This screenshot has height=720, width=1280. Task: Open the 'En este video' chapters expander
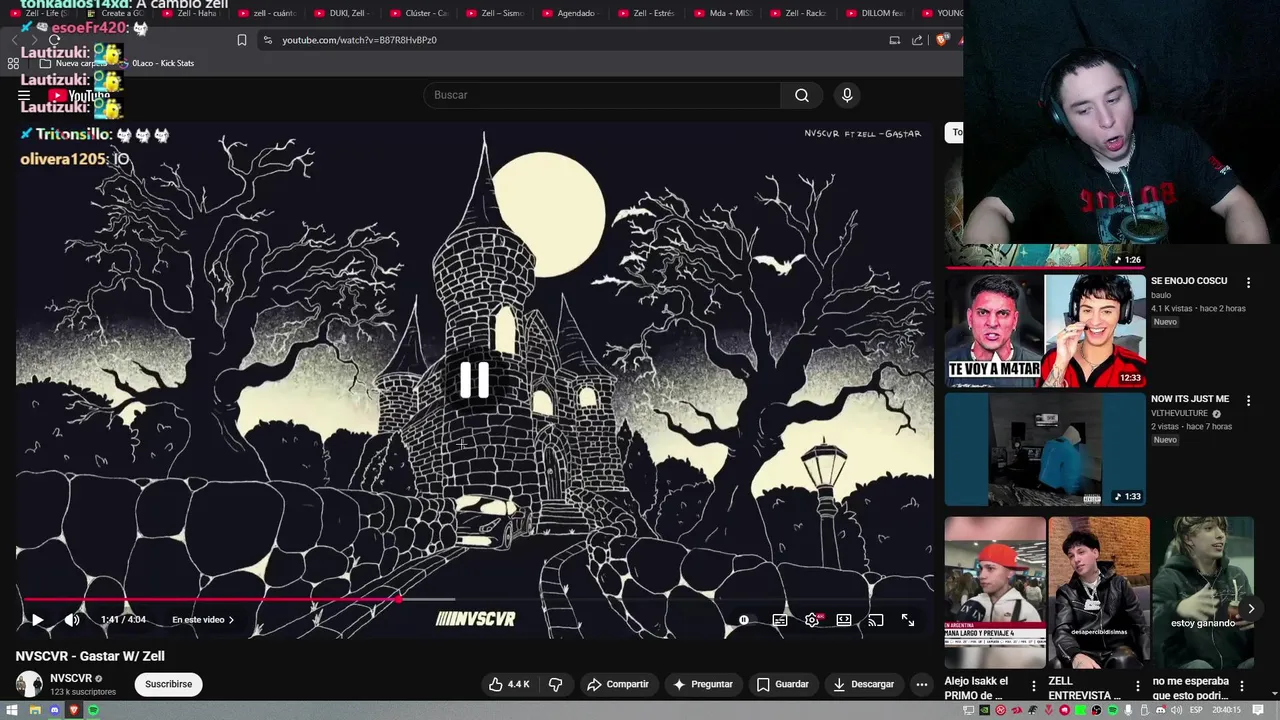pyautogui.click(x=203, y=620)
